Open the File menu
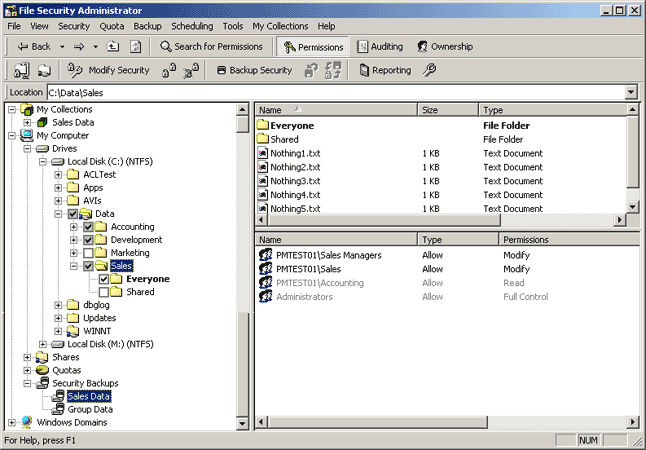The height and width of the screenshot is (450, 646). pos(14,26)
